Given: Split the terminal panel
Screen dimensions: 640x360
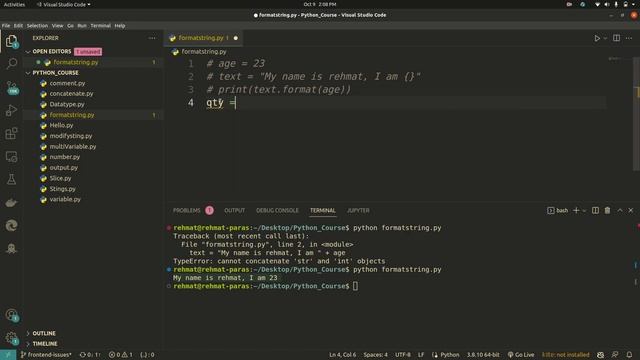Looking at the screenshot, I should [596, 210].
